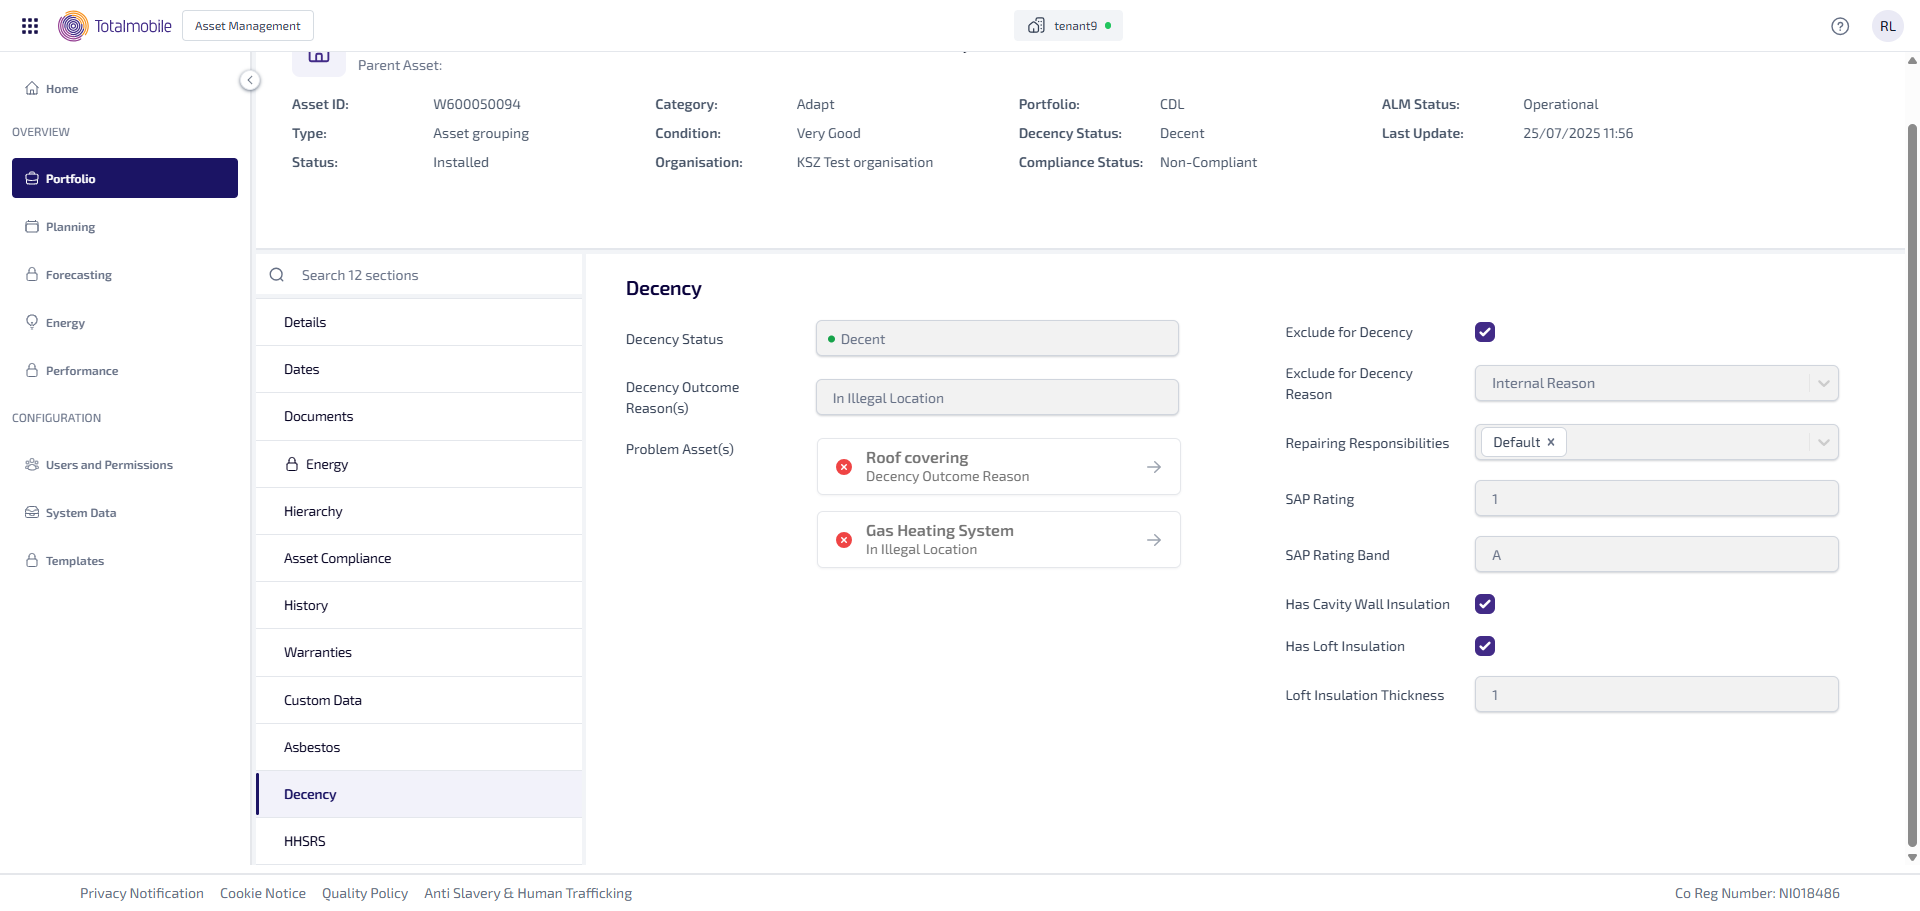Click the Totalmobile logo
1920x911 pixels.
tap(115, 26)
